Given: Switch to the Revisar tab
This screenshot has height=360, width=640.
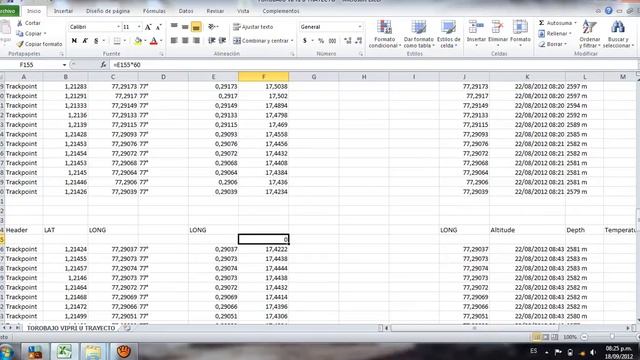Looking at the screenshot, I should click(215, 11).
